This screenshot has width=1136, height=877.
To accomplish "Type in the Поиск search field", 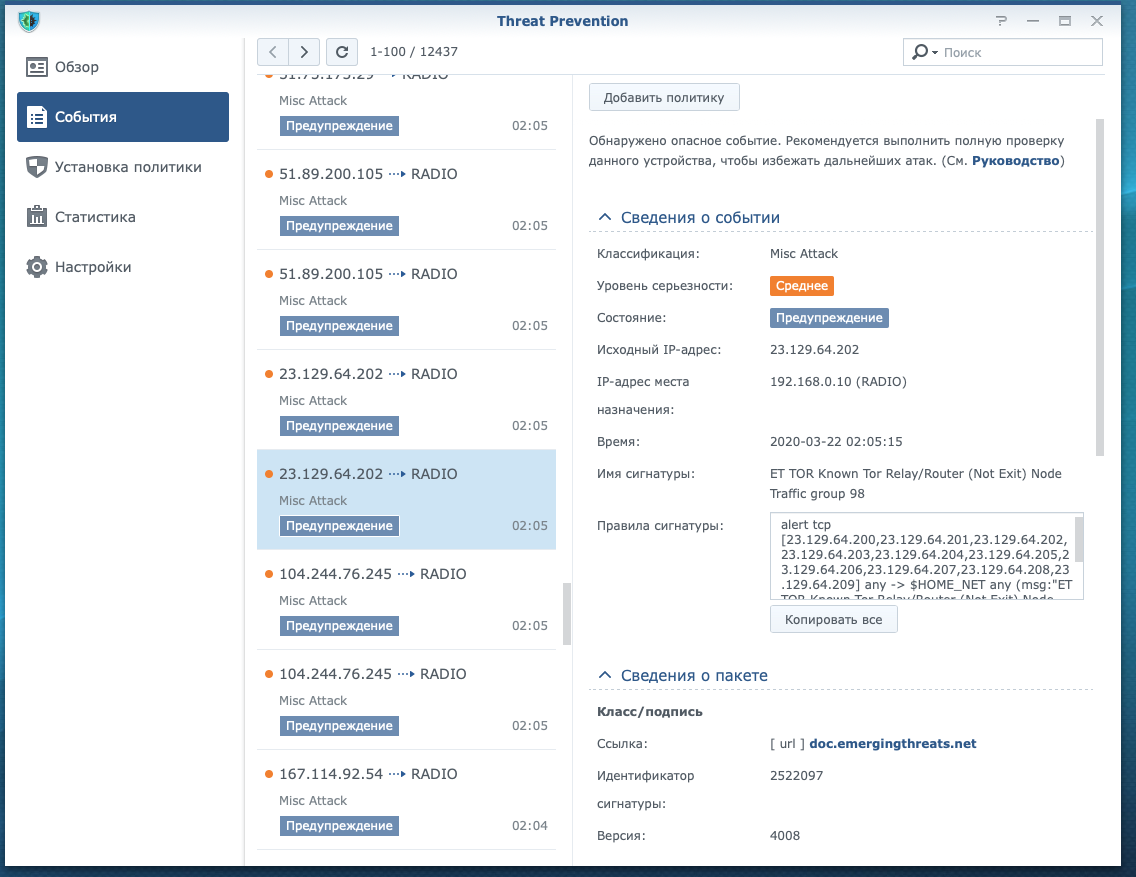I will click(1018, 52).
